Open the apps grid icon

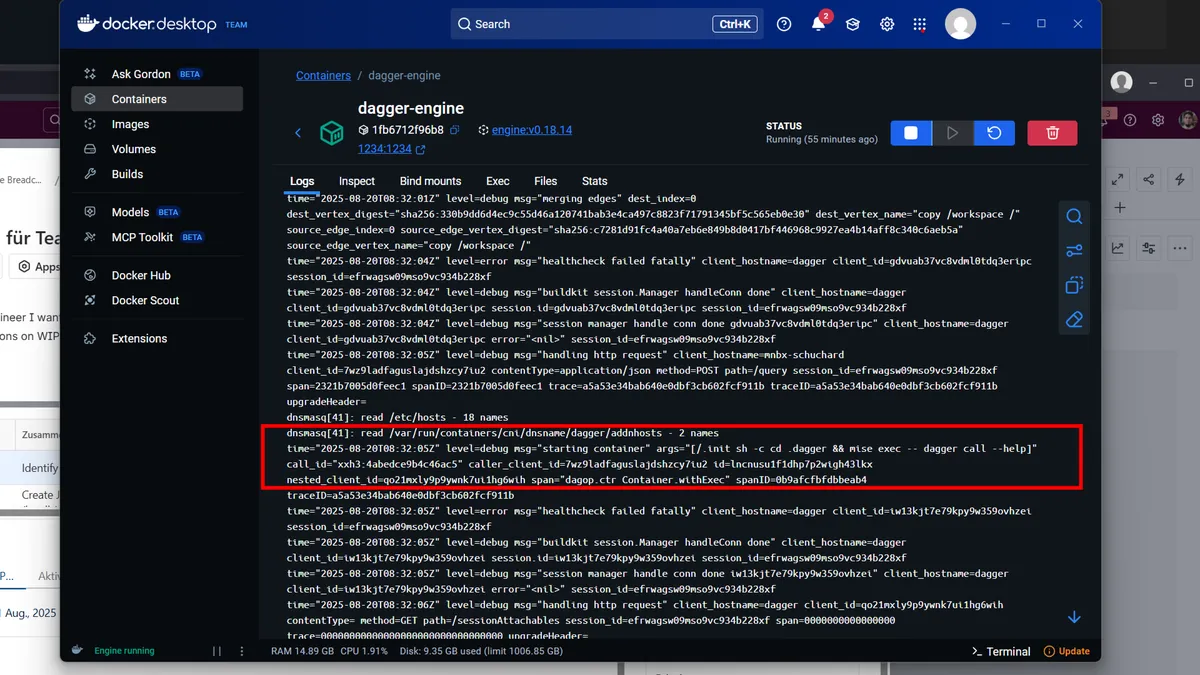coord(920,24)
